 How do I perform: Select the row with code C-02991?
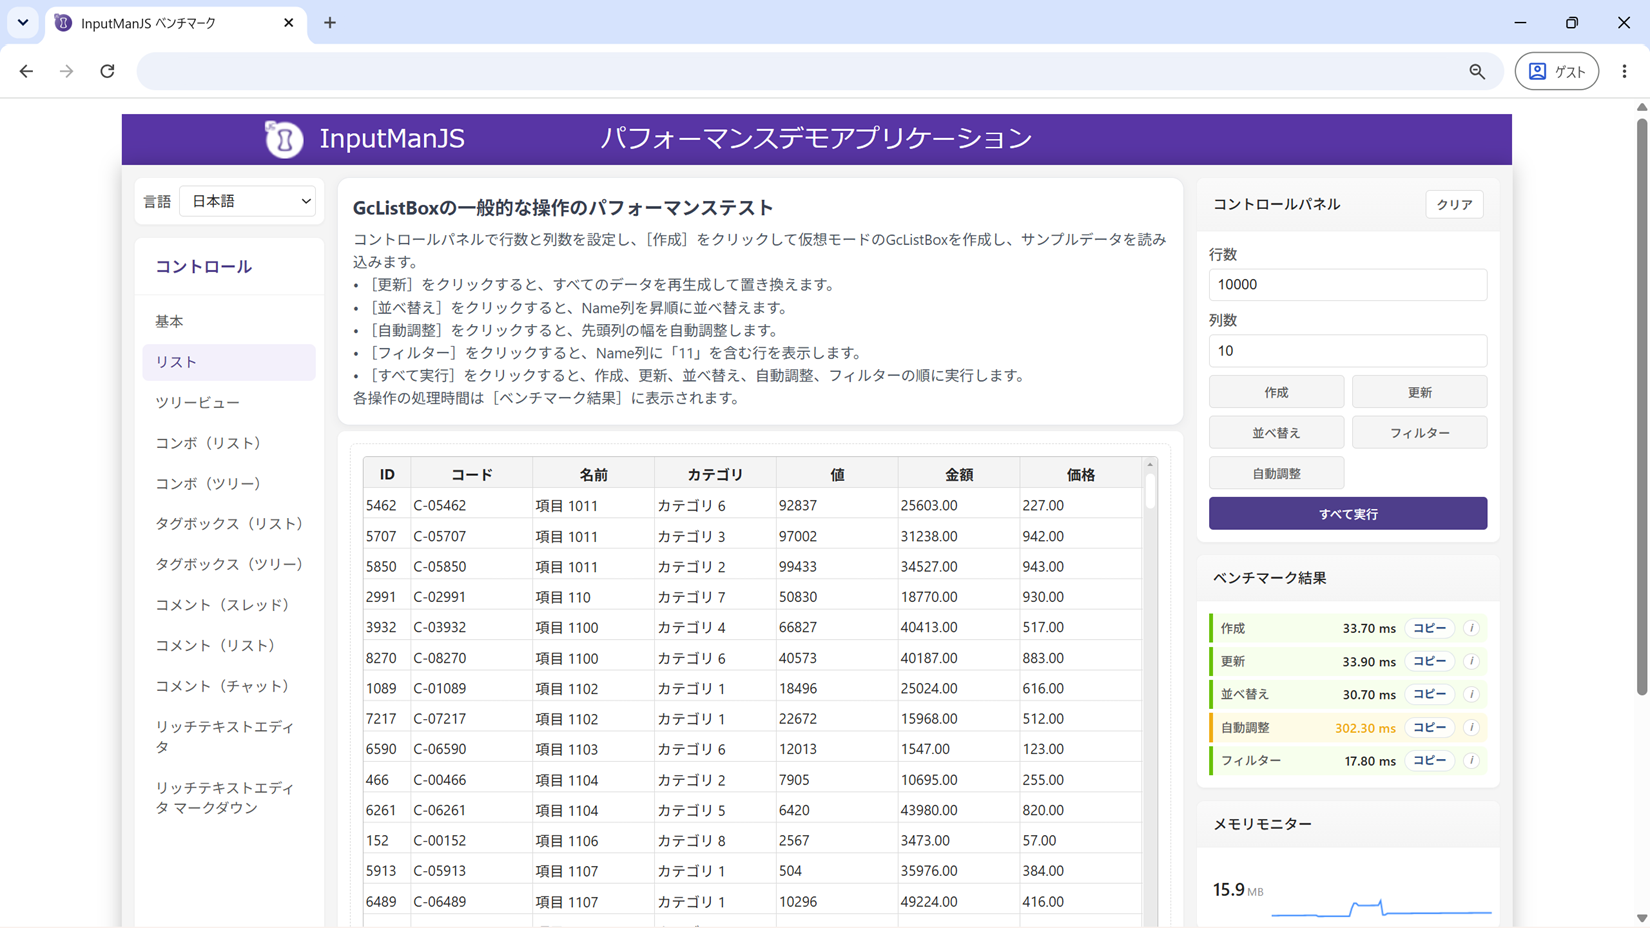752,597
